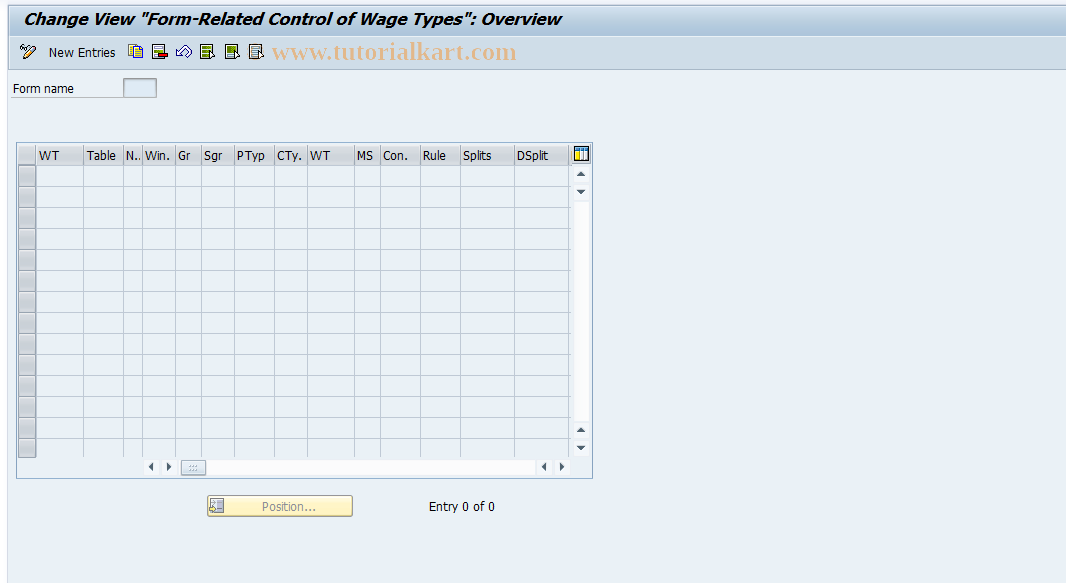Click the Con. column header
This screenshot has width=1066, height=583.
point(400,156)
